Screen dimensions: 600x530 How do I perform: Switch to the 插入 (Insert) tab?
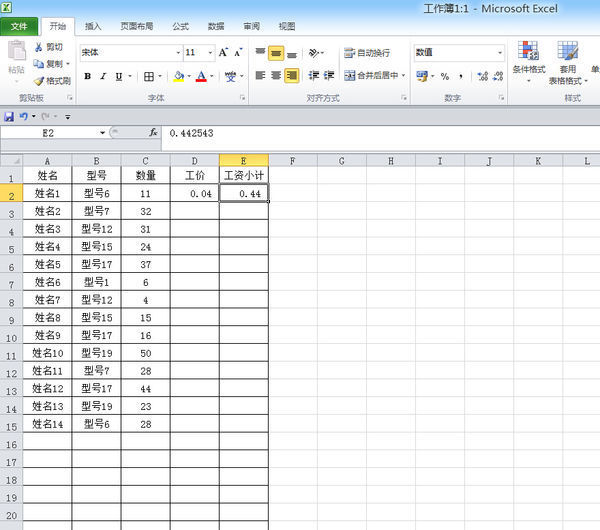coord(93,26)
